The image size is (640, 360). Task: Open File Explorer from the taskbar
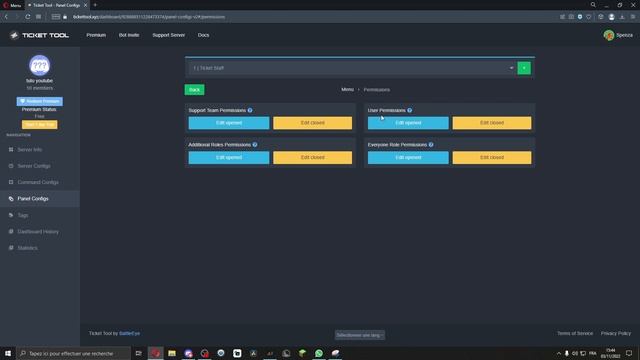pos(172,353)
